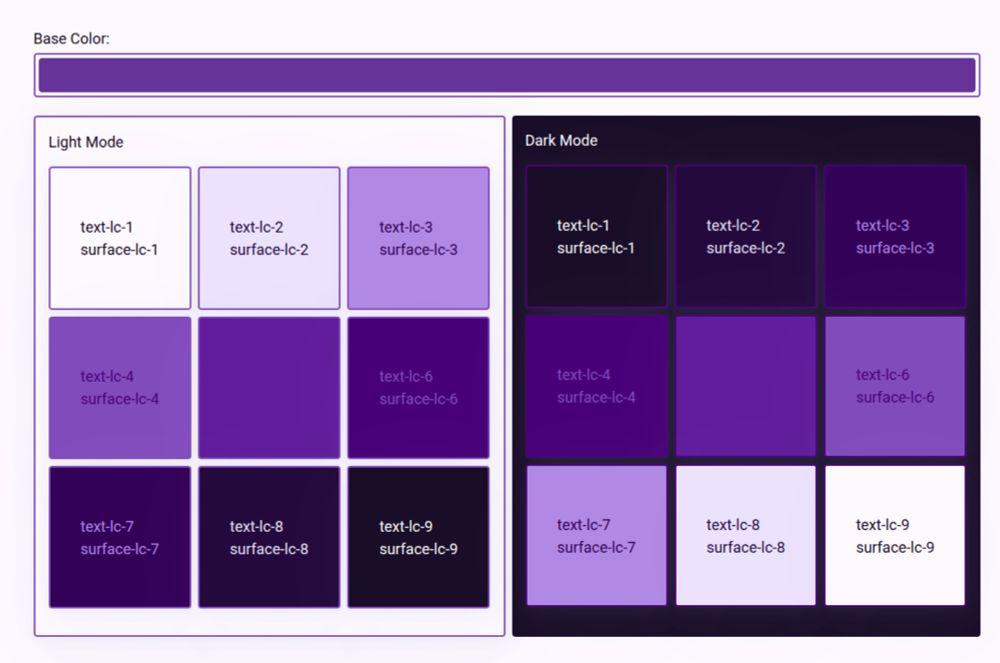Select Dark Mode surface-lc-8 swatch

pyautogui.click(x=746, y=536)
